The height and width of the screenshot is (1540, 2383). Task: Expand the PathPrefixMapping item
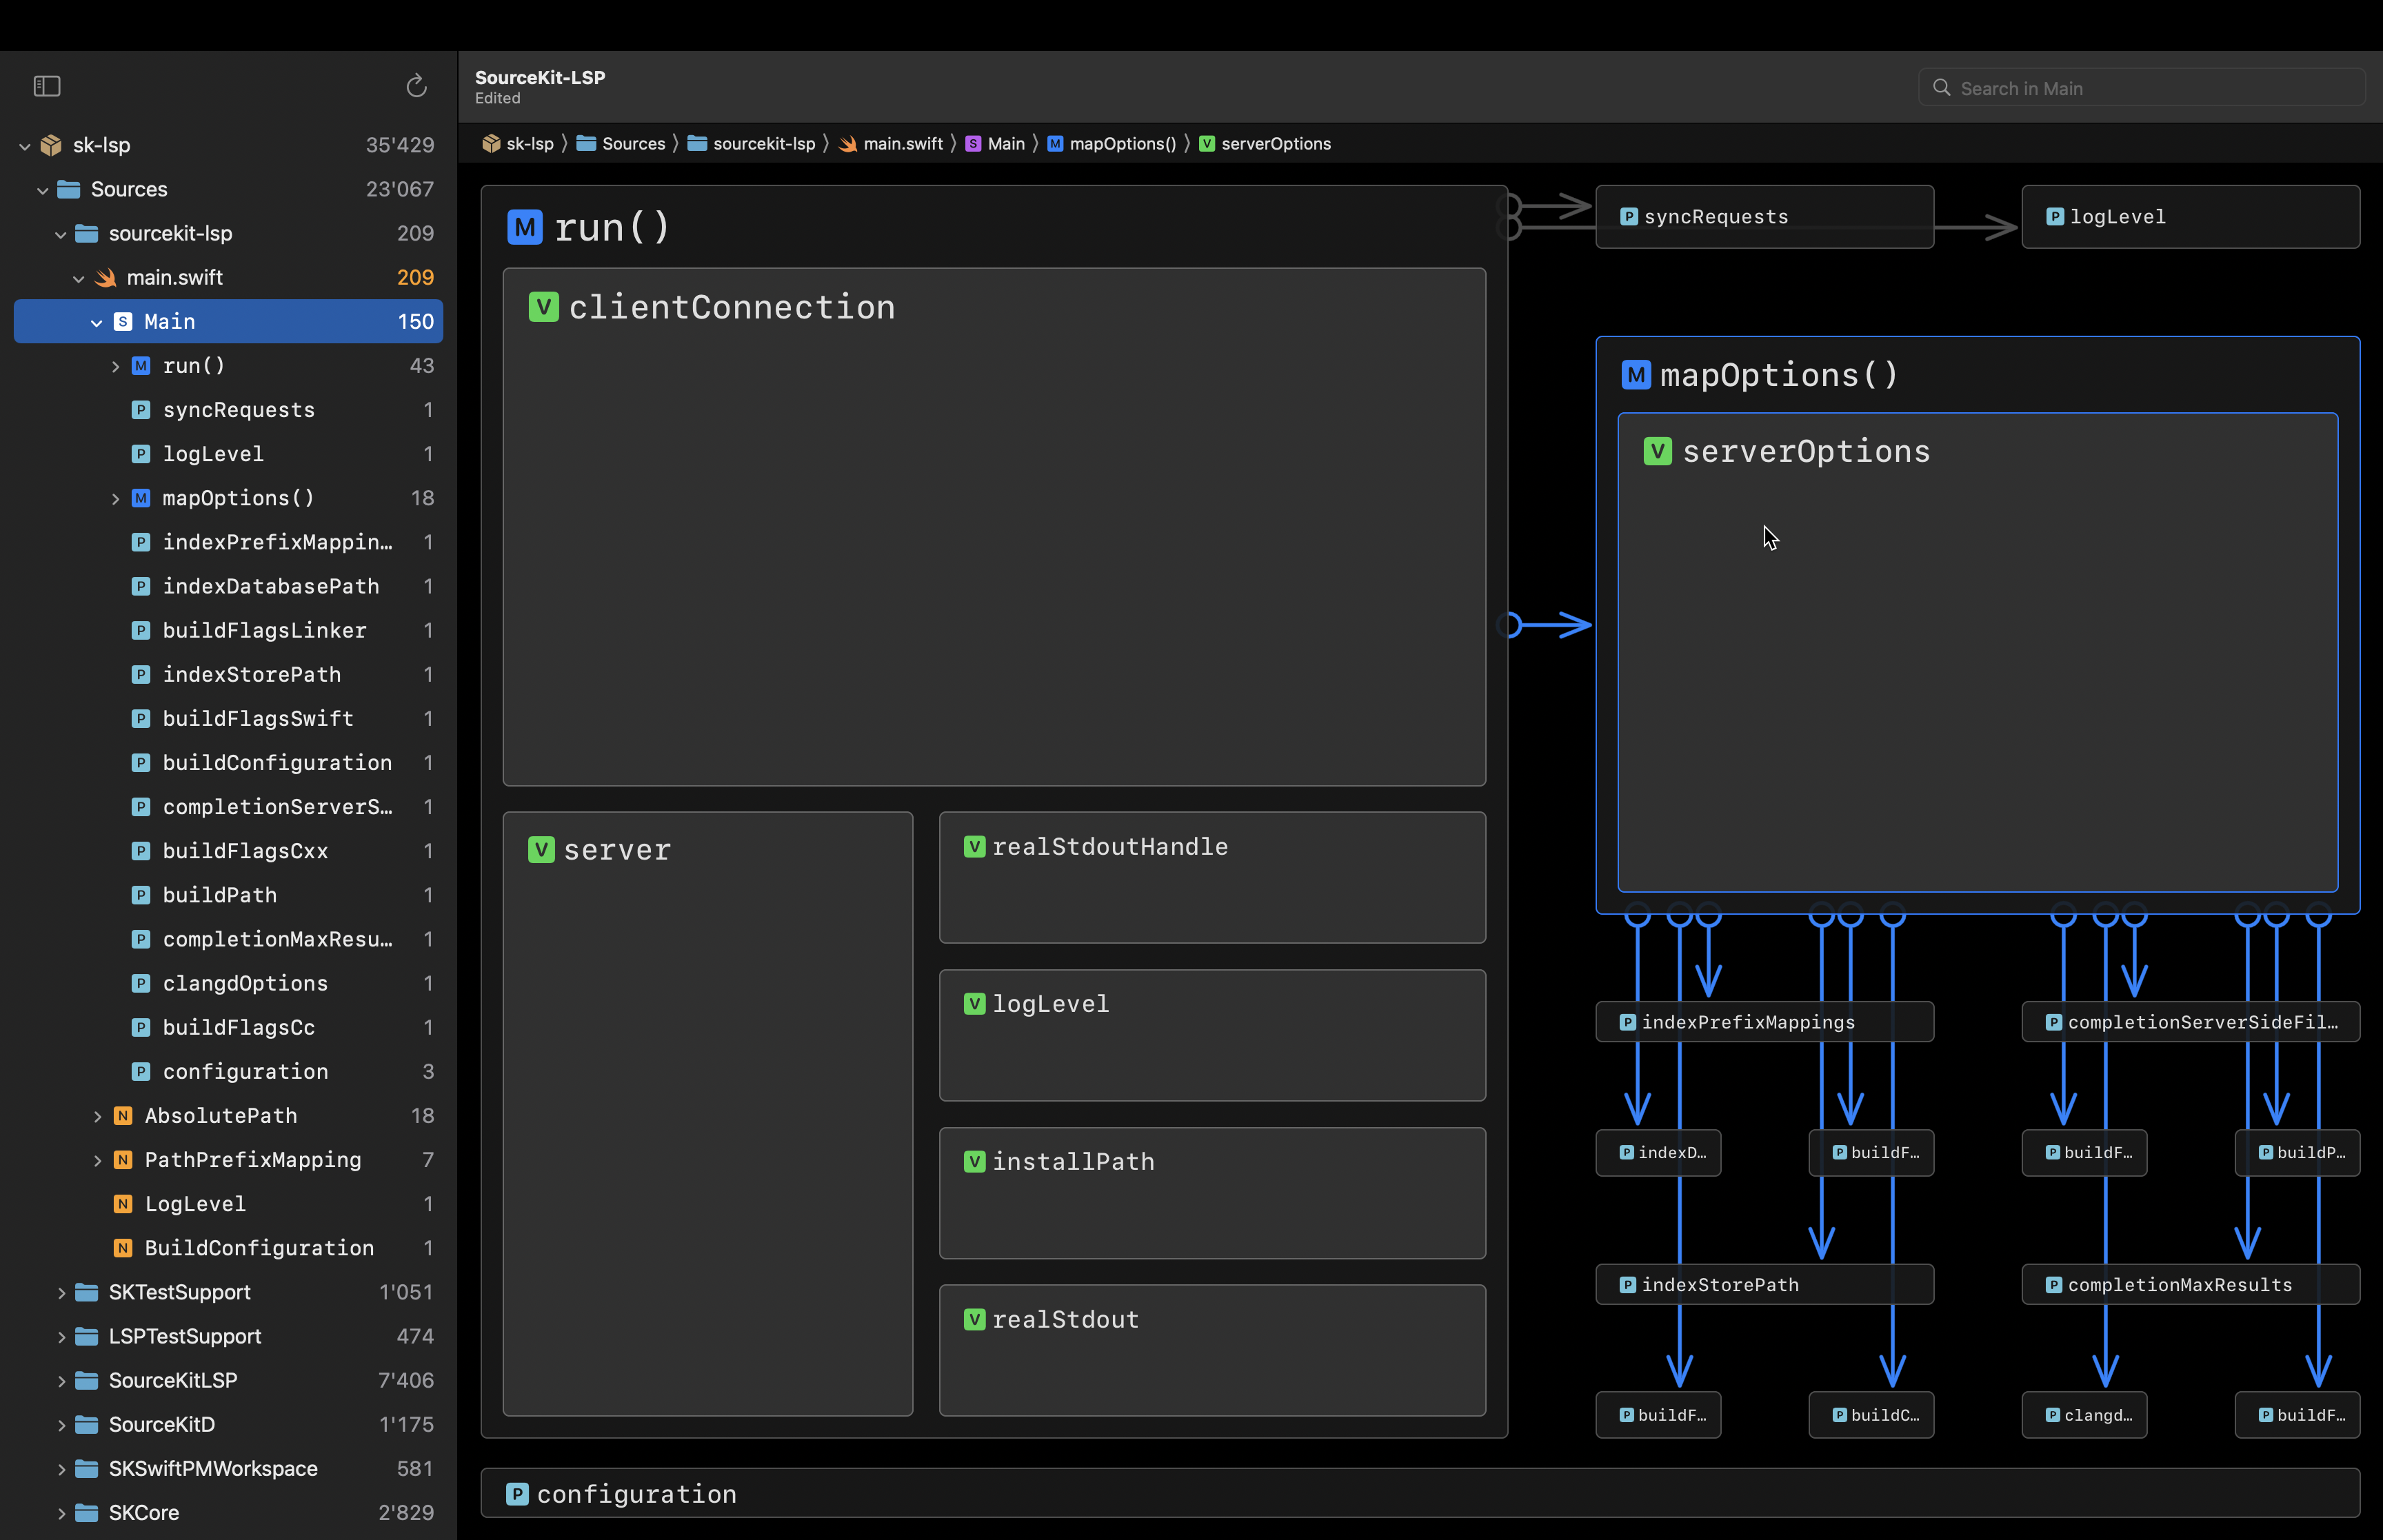[x=97, y=1160]
